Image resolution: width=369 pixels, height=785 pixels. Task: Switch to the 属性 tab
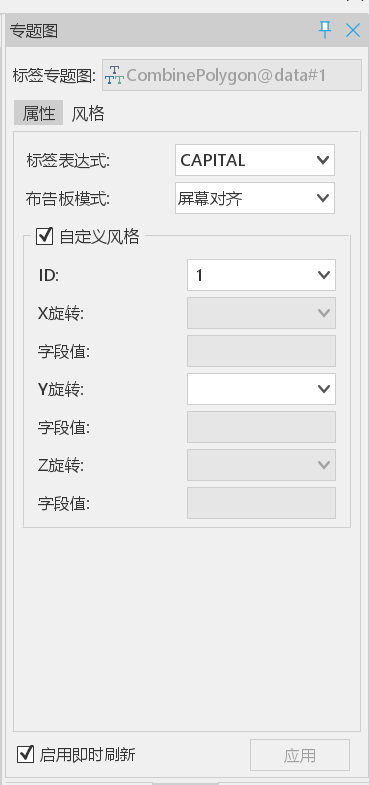pyautogui.click(x=39, y=113)
